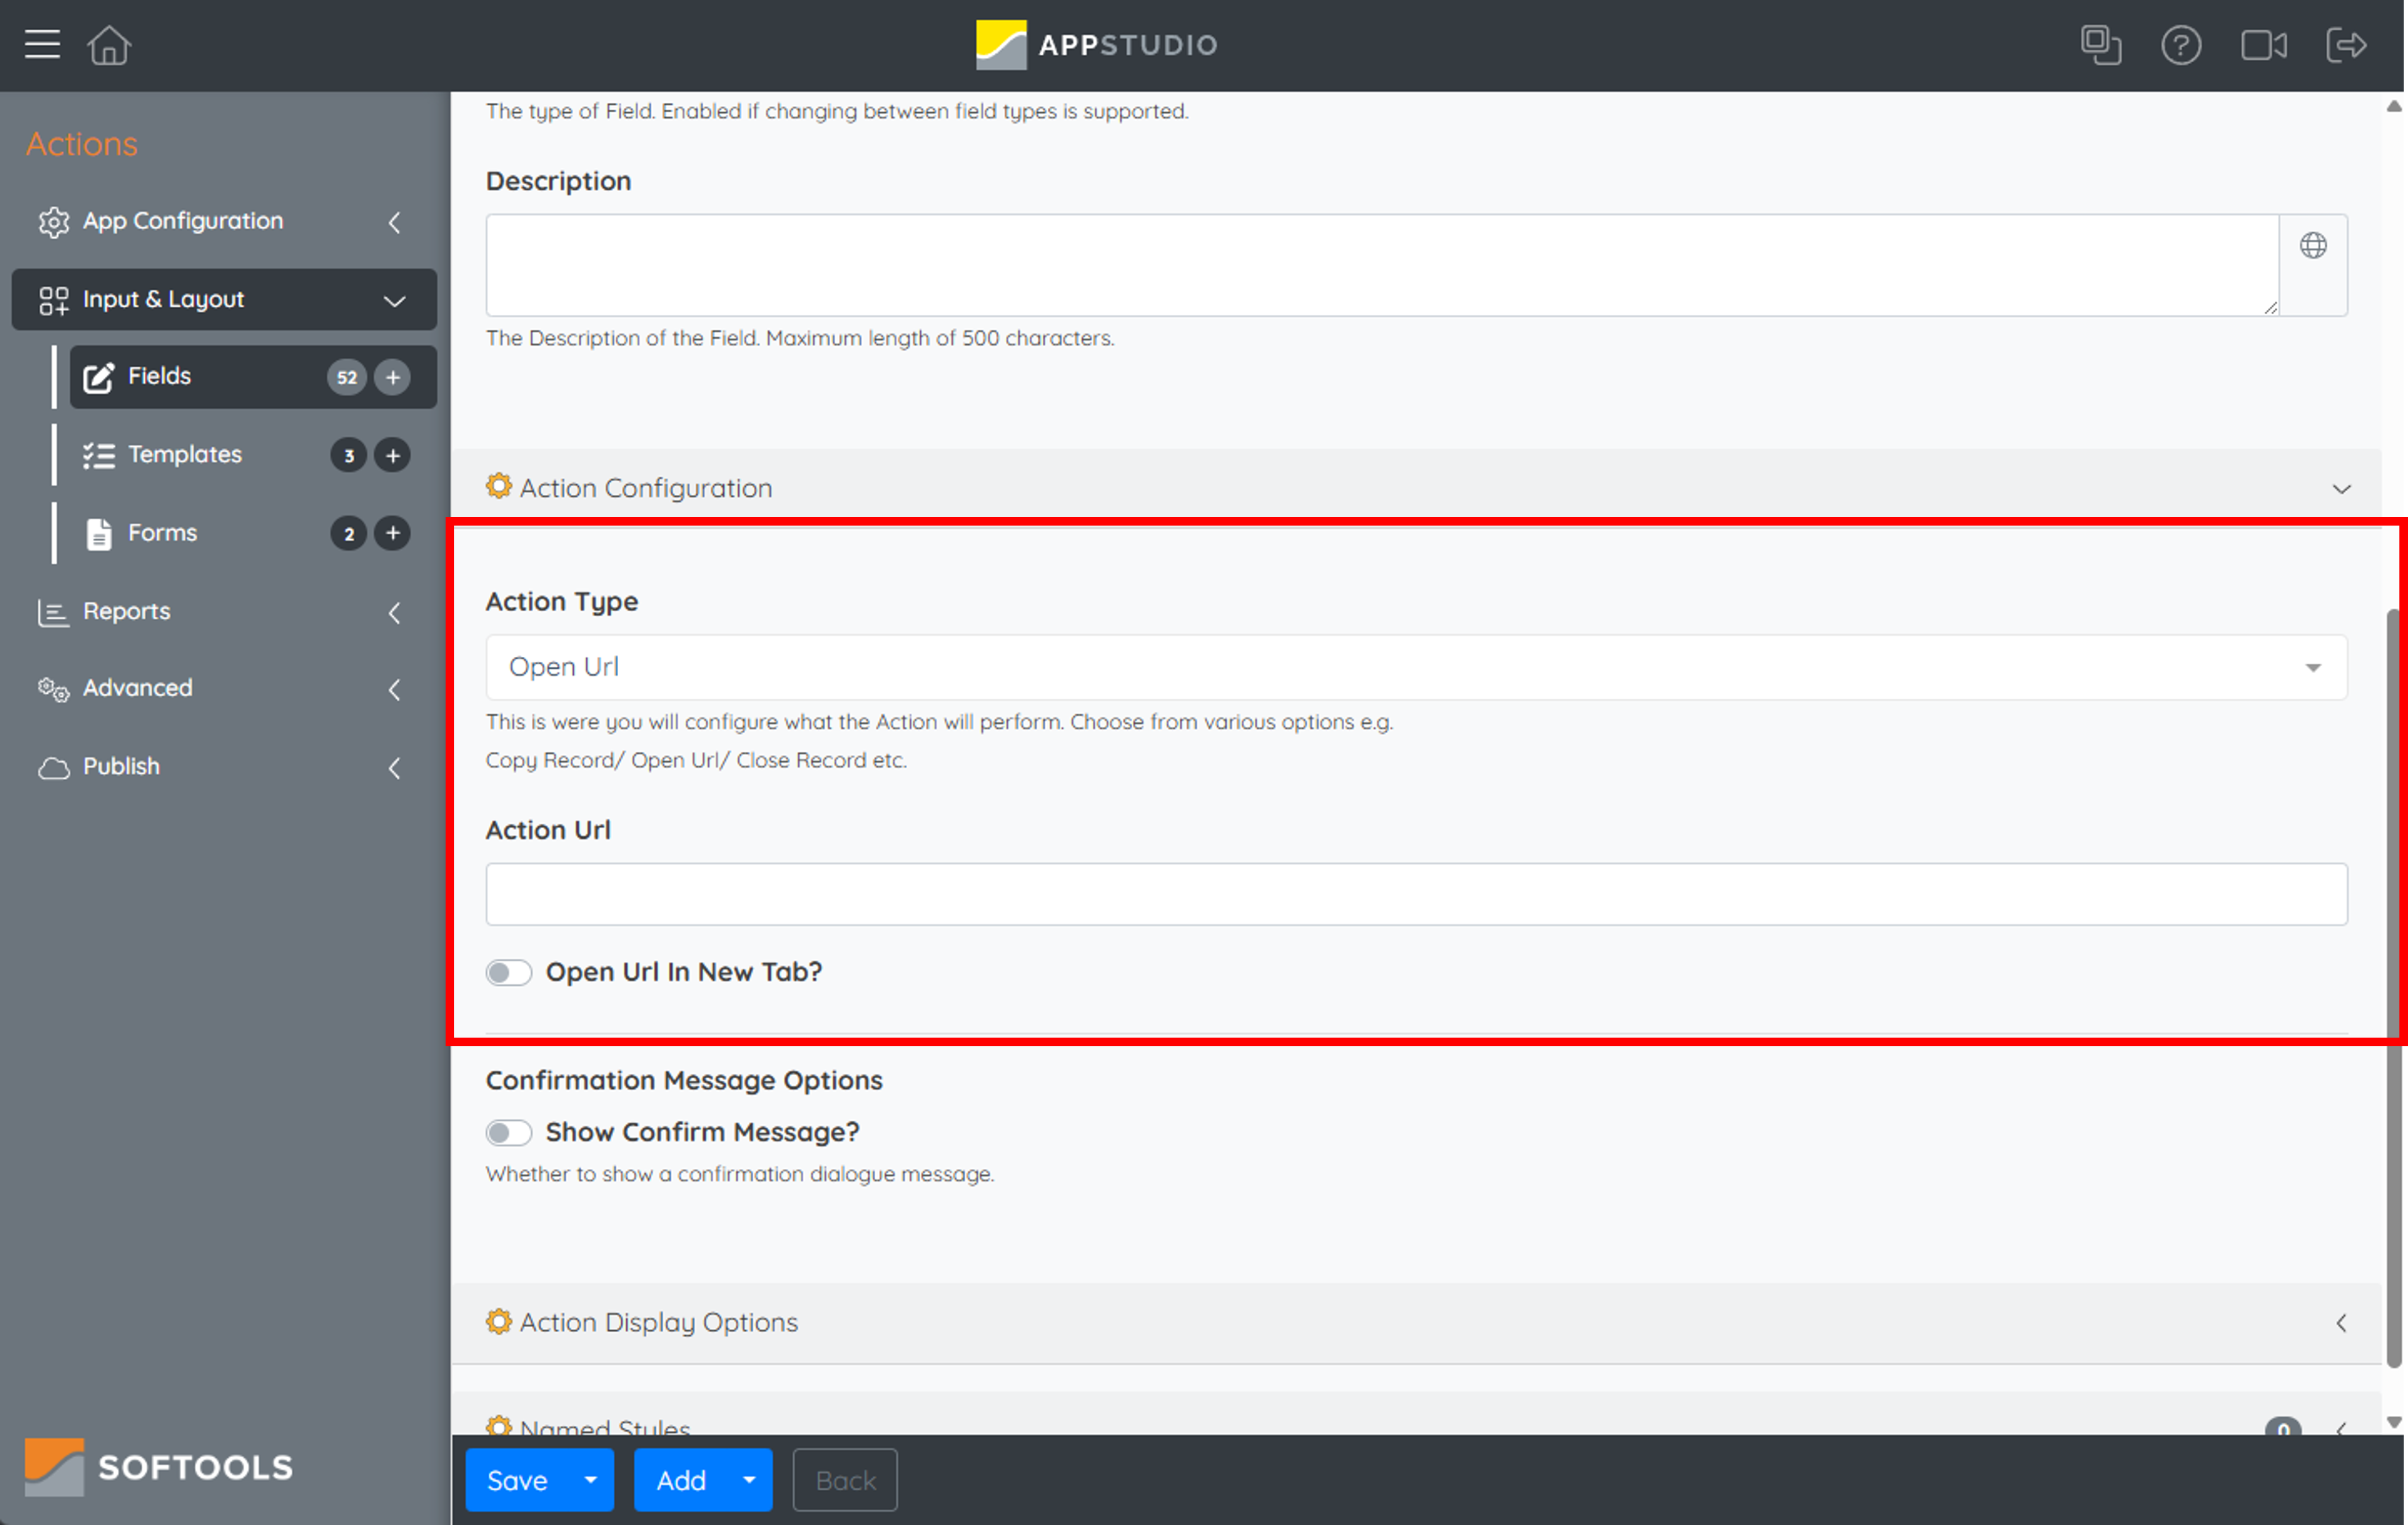
Task: Click into the Description text area
Action: click(1382, 265)
